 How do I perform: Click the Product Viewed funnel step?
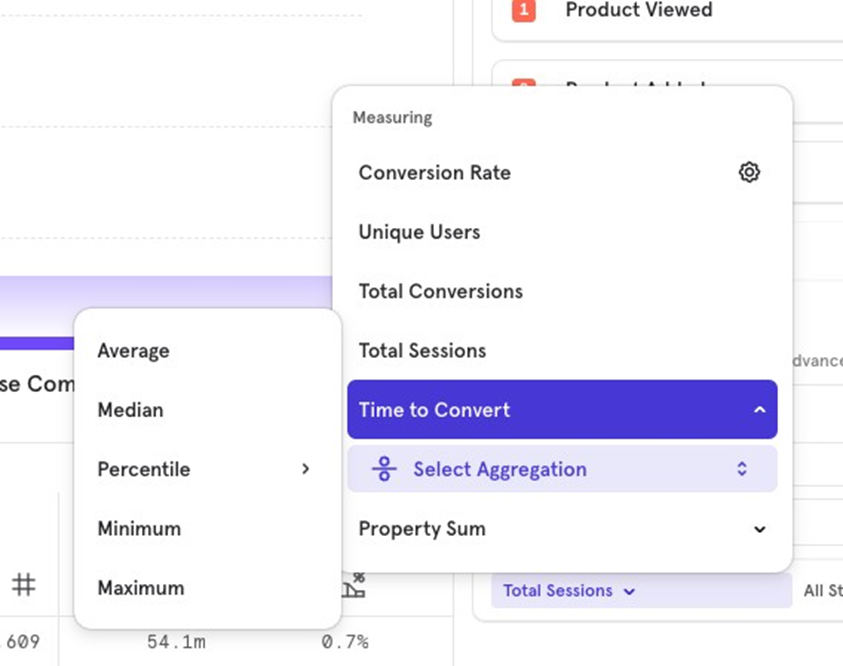[639, 11]
